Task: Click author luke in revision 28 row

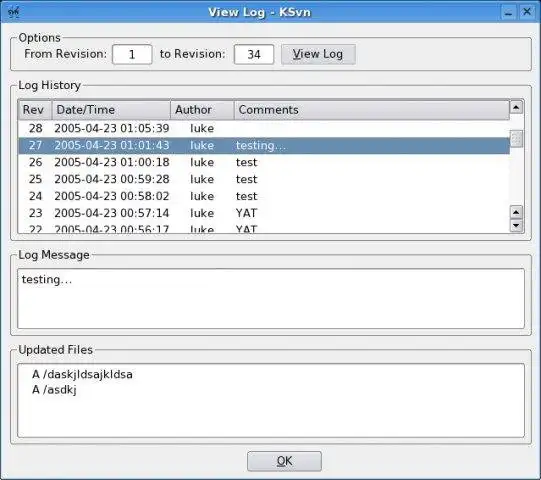Action: point(202,128)
